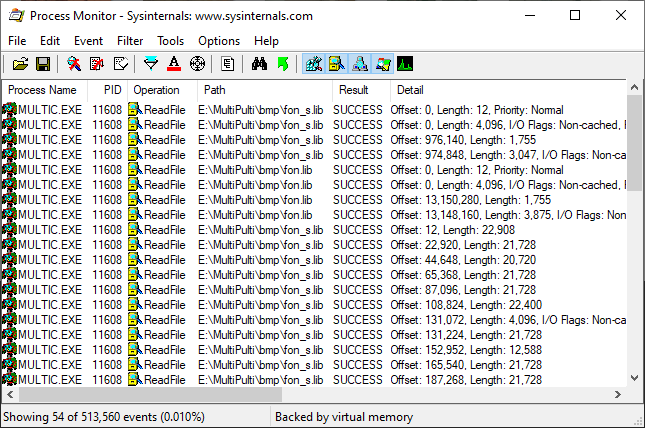Clear the display with the eraser icon
Viewport: 645px width, 428px height.
pyautogui.click(x=121, y=64)
